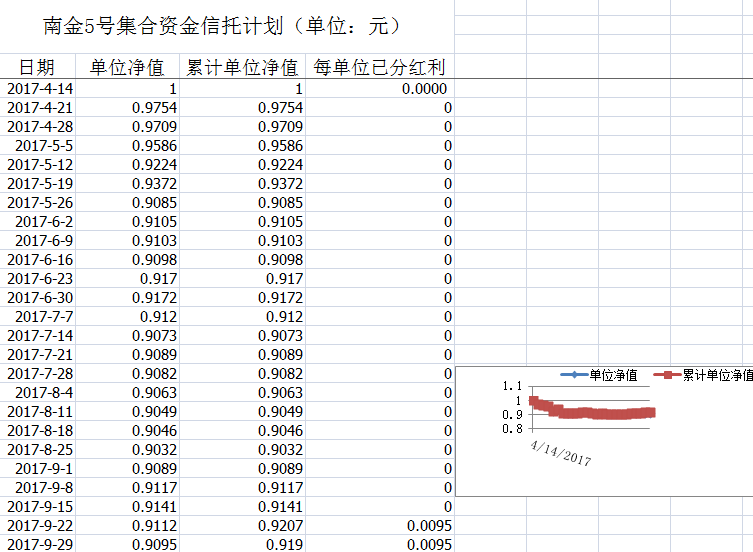
Task: Select the date cell 2017-9-29
Action: tap(40, 544)
